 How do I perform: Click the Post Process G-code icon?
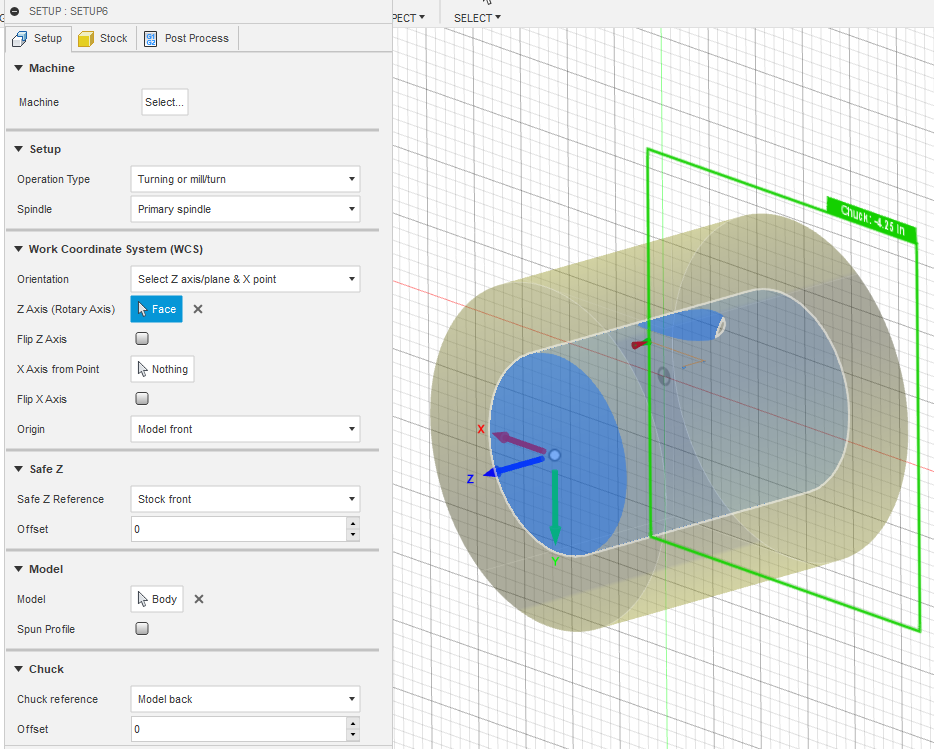(151, 39)
